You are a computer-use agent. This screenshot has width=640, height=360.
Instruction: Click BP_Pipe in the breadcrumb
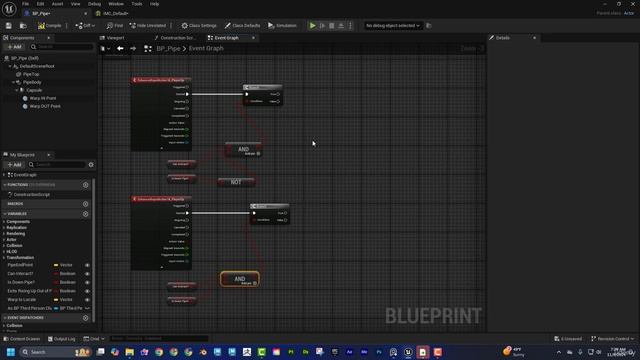[x=168, y=49]
